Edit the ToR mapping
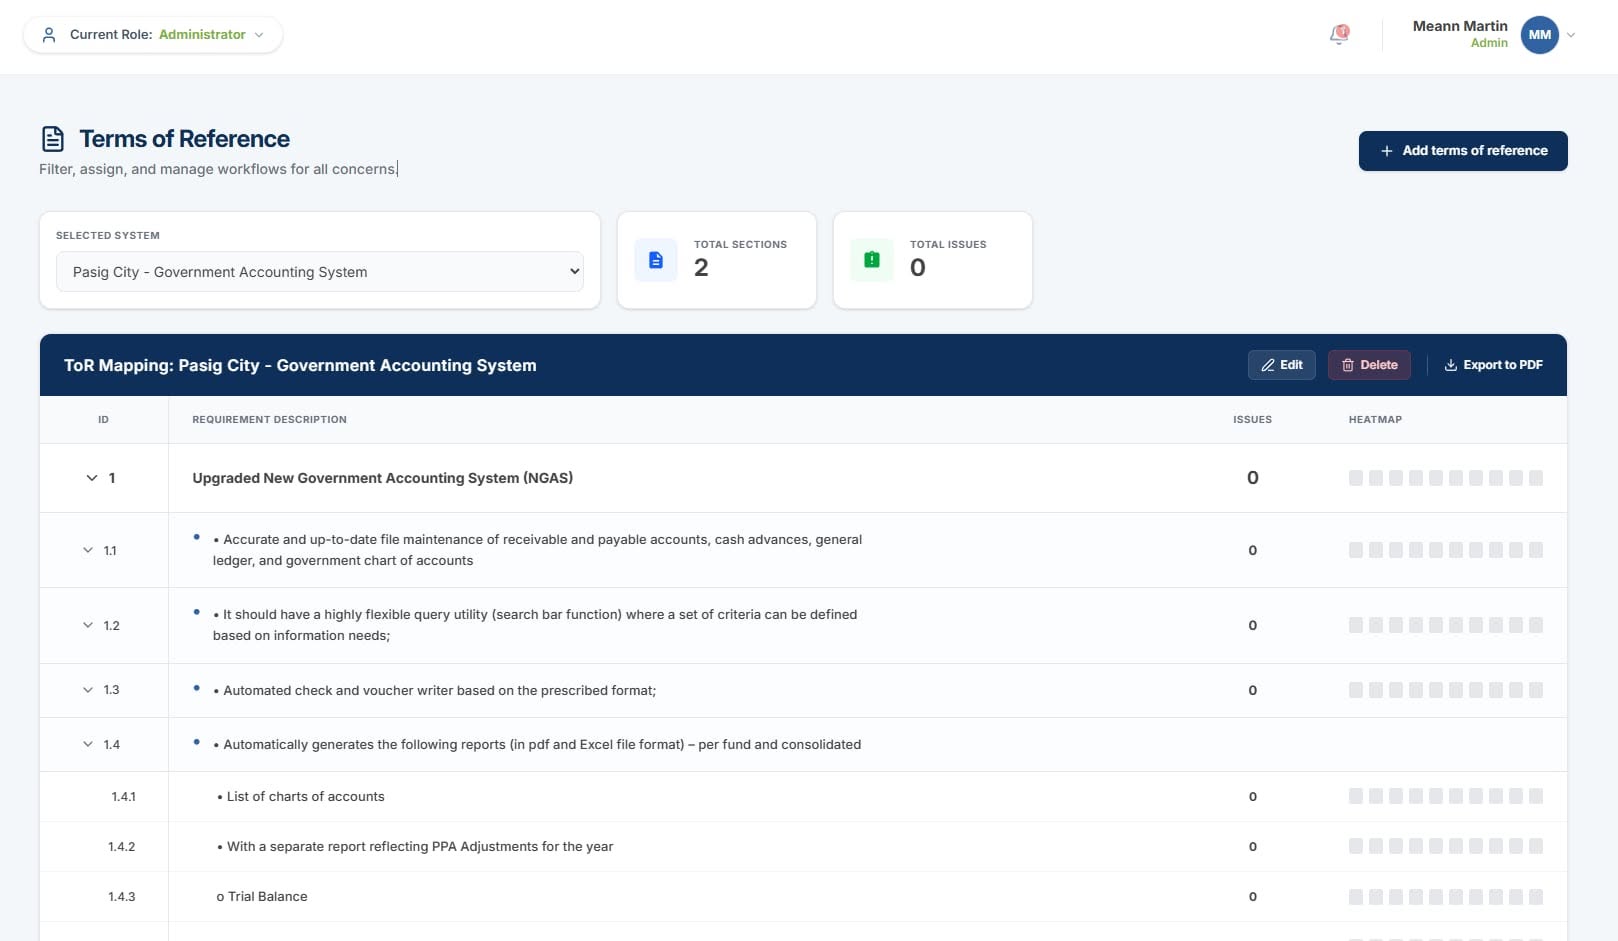 tap(1282, 365)
